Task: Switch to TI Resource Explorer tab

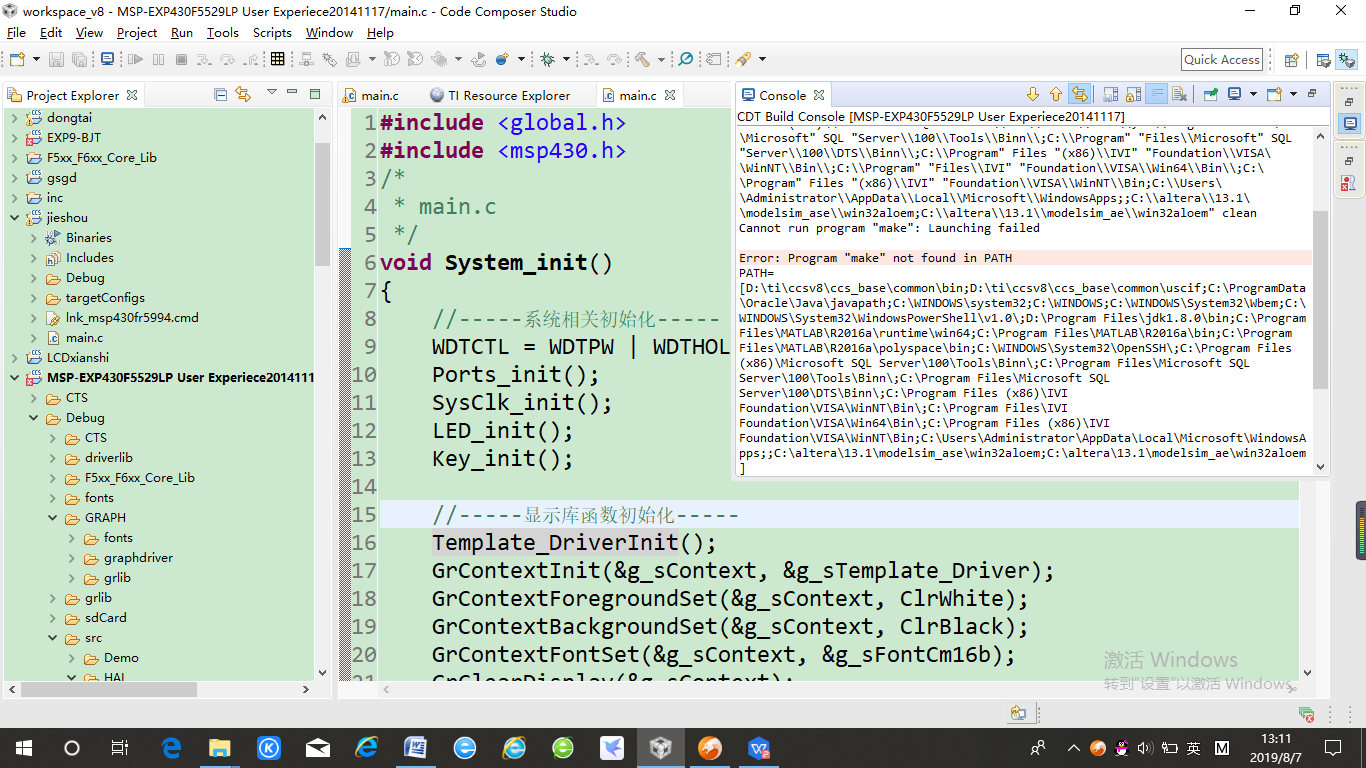Action: point(499,95)
